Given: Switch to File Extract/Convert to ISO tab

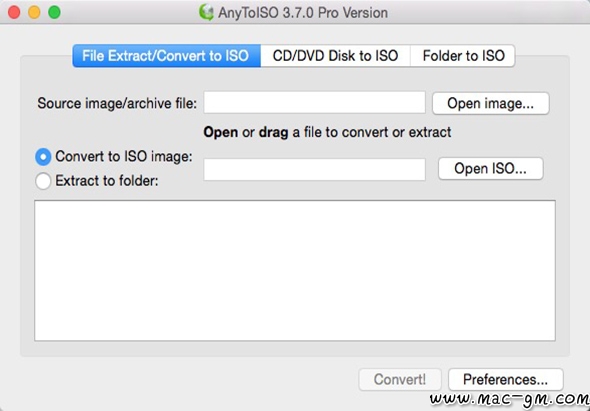Looking at the screenshot, I should pos(166,56).
